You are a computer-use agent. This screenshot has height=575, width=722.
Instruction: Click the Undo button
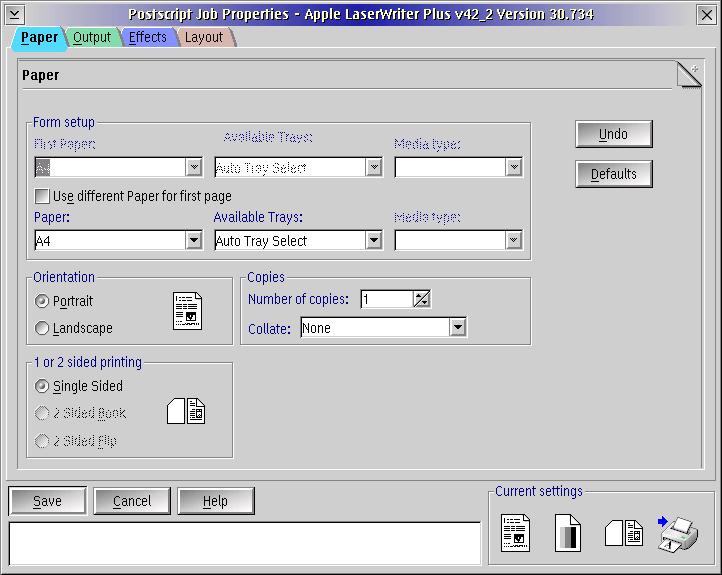pyautogui.click(x=613, y=134)
